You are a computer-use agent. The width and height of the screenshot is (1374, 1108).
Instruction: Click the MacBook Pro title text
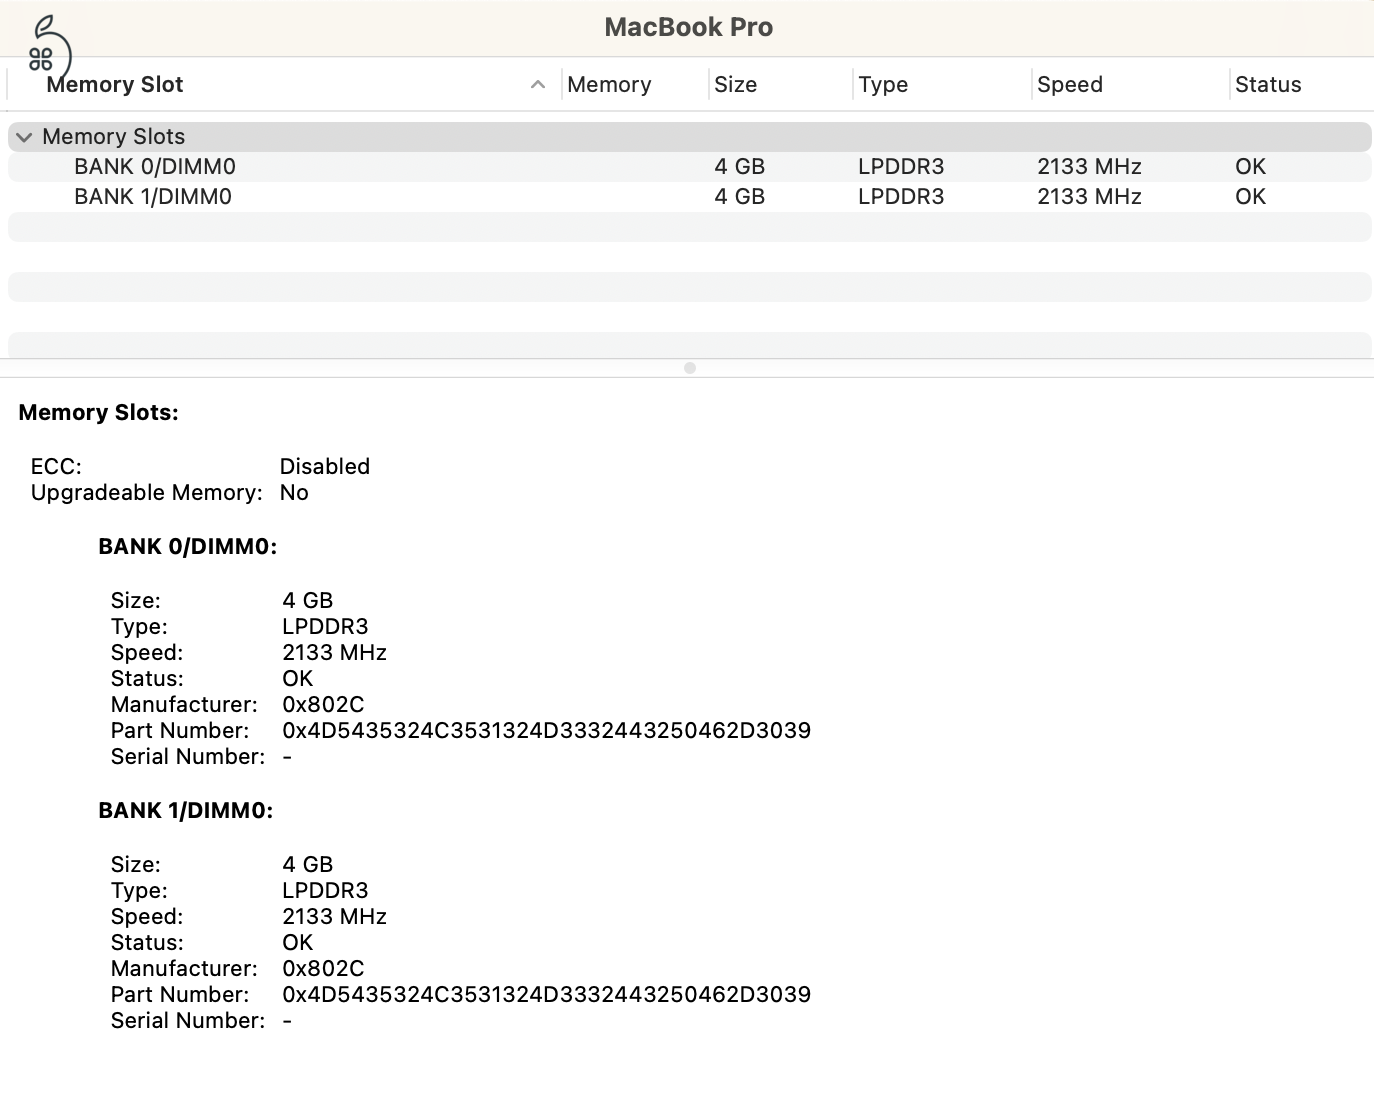click(688, 27)
